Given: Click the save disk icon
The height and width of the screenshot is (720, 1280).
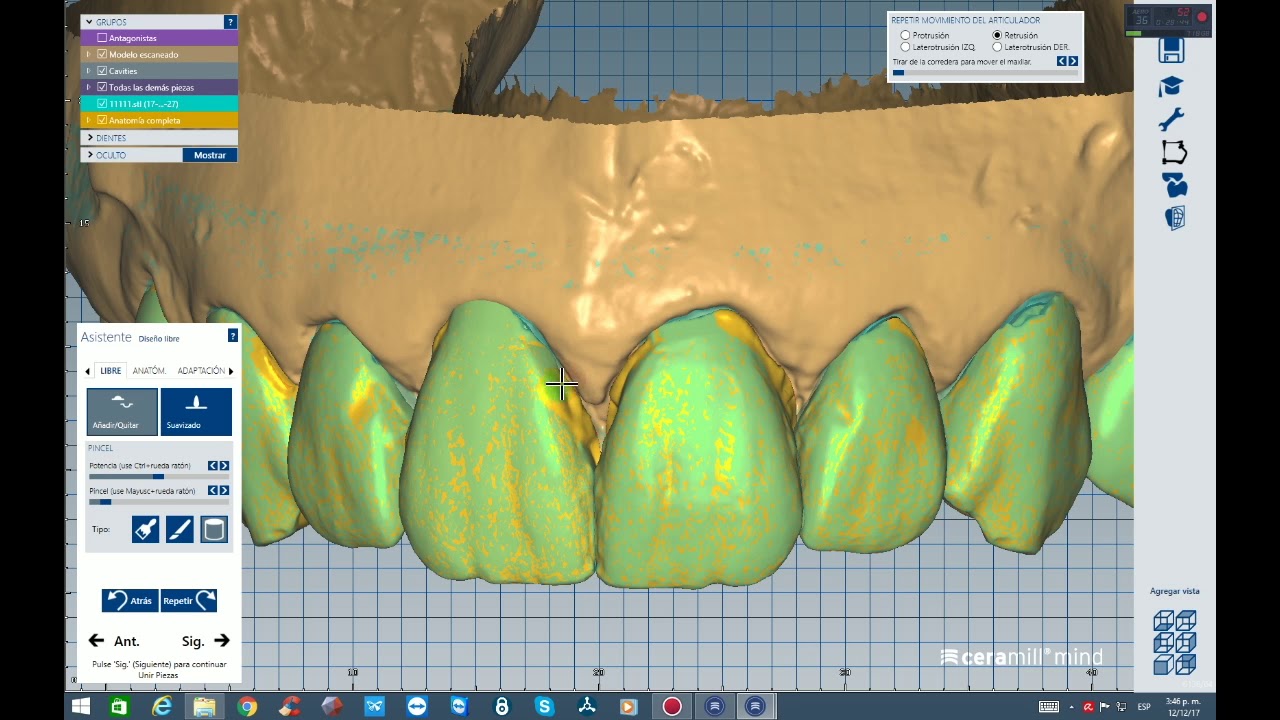Looking at the screenshot, I should click(x=1171, y=50).
